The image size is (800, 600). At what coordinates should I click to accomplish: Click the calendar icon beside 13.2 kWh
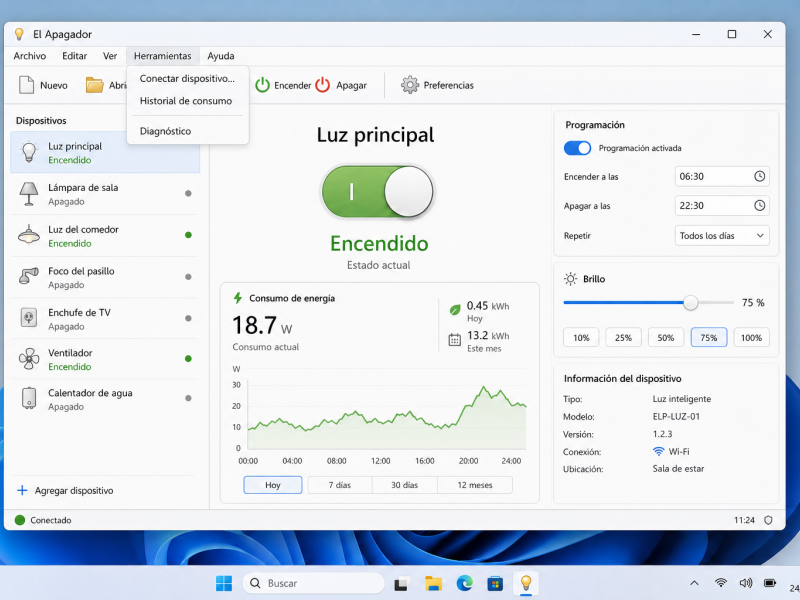coord(454,340)
